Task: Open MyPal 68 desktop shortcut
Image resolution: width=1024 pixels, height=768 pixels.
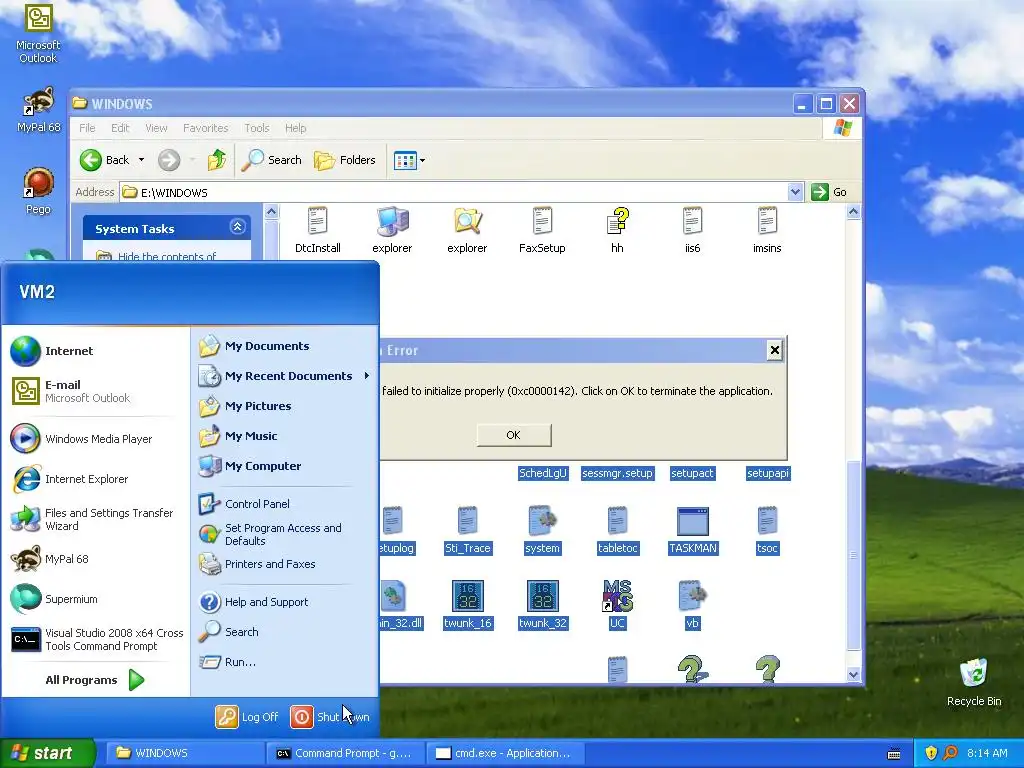Action: (38, 109)
